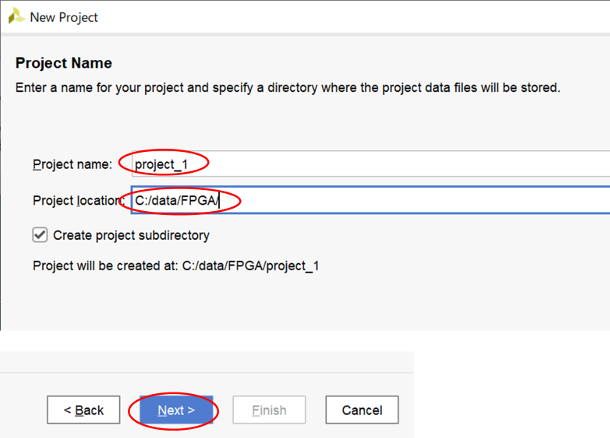Click the 'Enter a name for your project' description
610x438 pixels.
(287, 88)
